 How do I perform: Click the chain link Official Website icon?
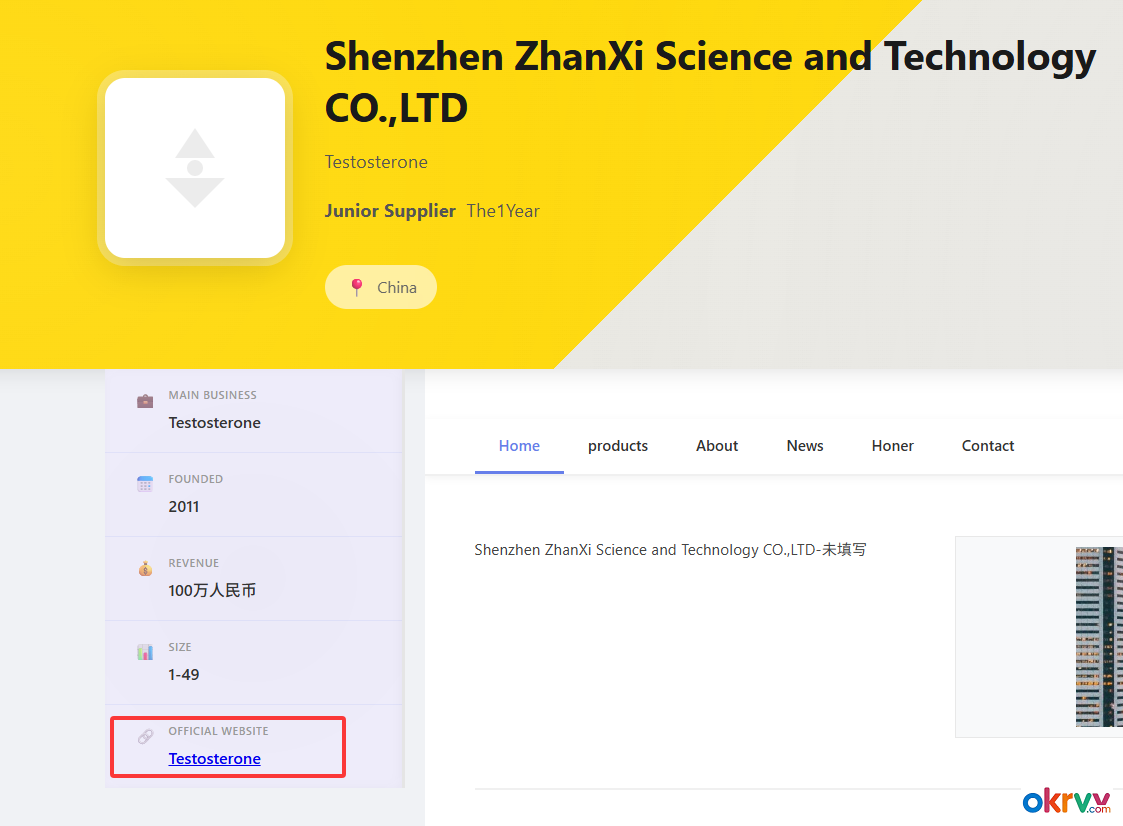click(x=145, y=736)
